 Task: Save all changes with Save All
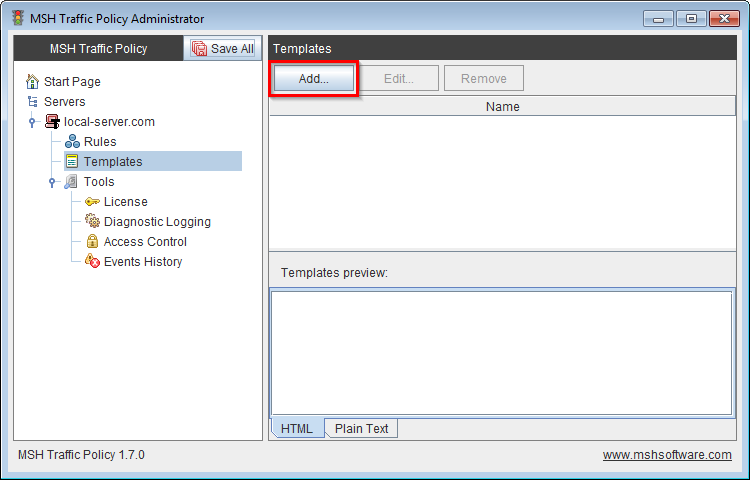click(x=222, y=48)
